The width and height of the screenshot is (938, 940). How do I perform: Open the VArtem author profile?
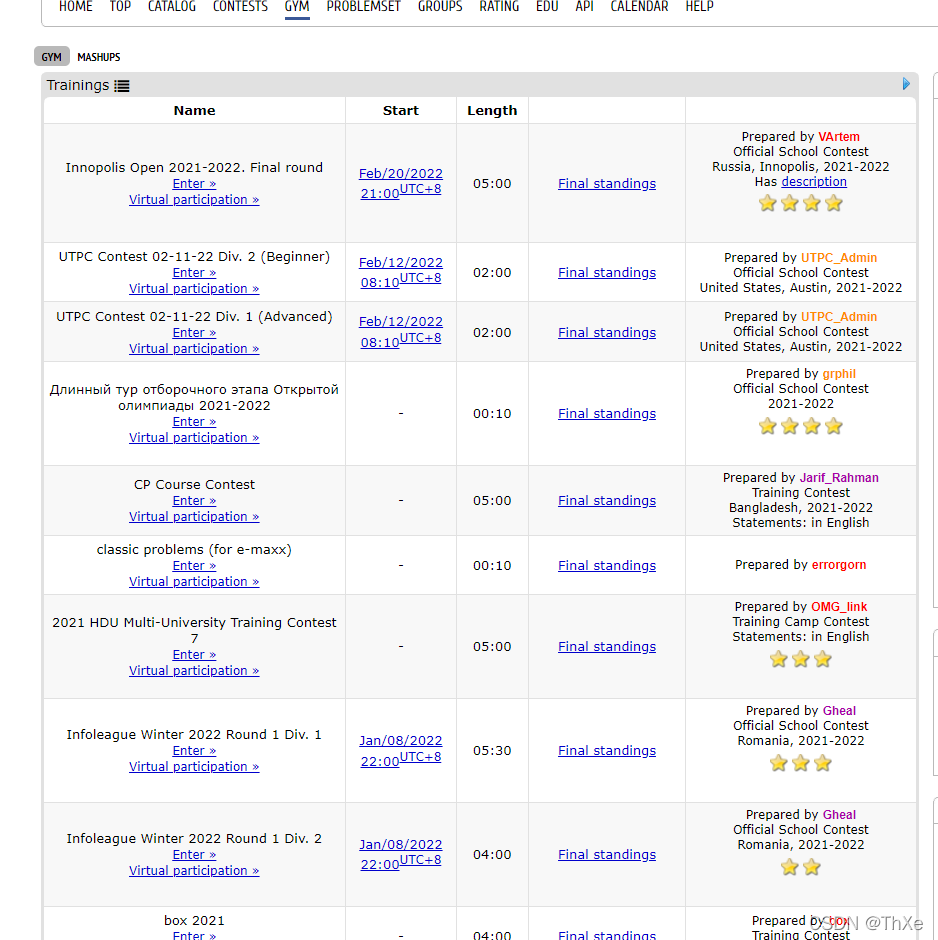pyautogui.click(x=839, y=137)
